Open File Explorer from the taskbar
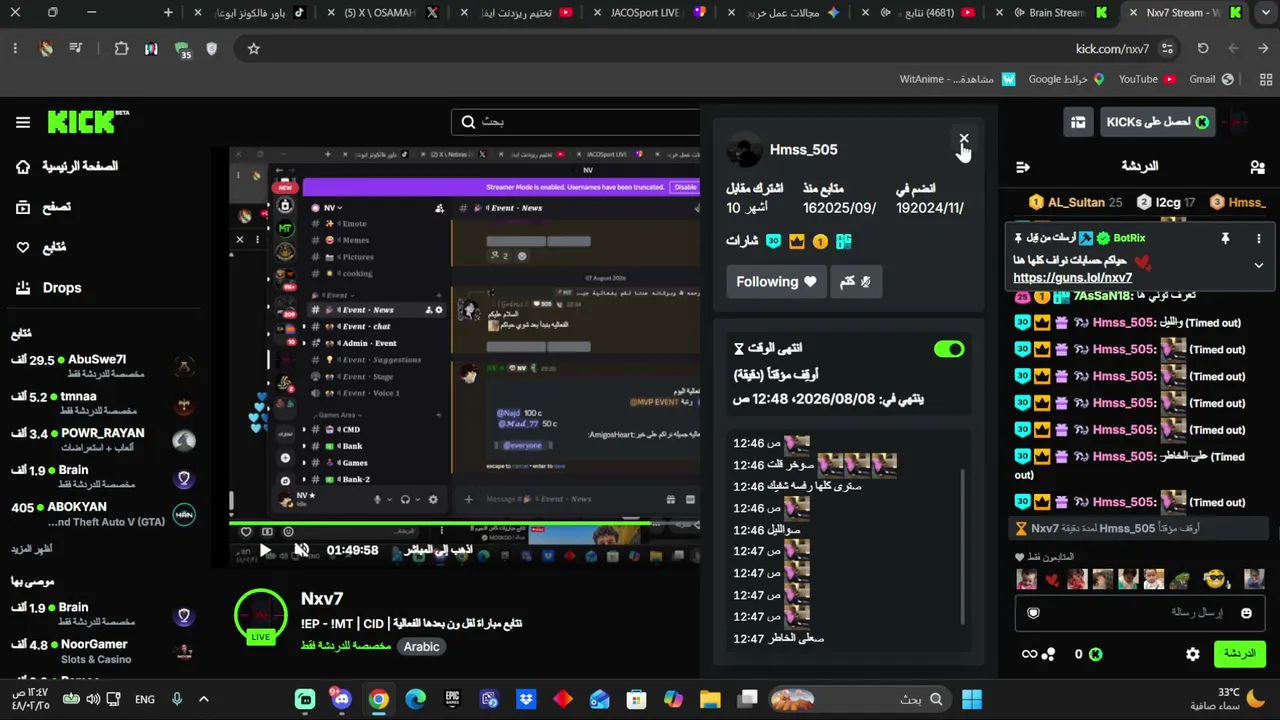 pyautogui.click(x=710, y=699)
